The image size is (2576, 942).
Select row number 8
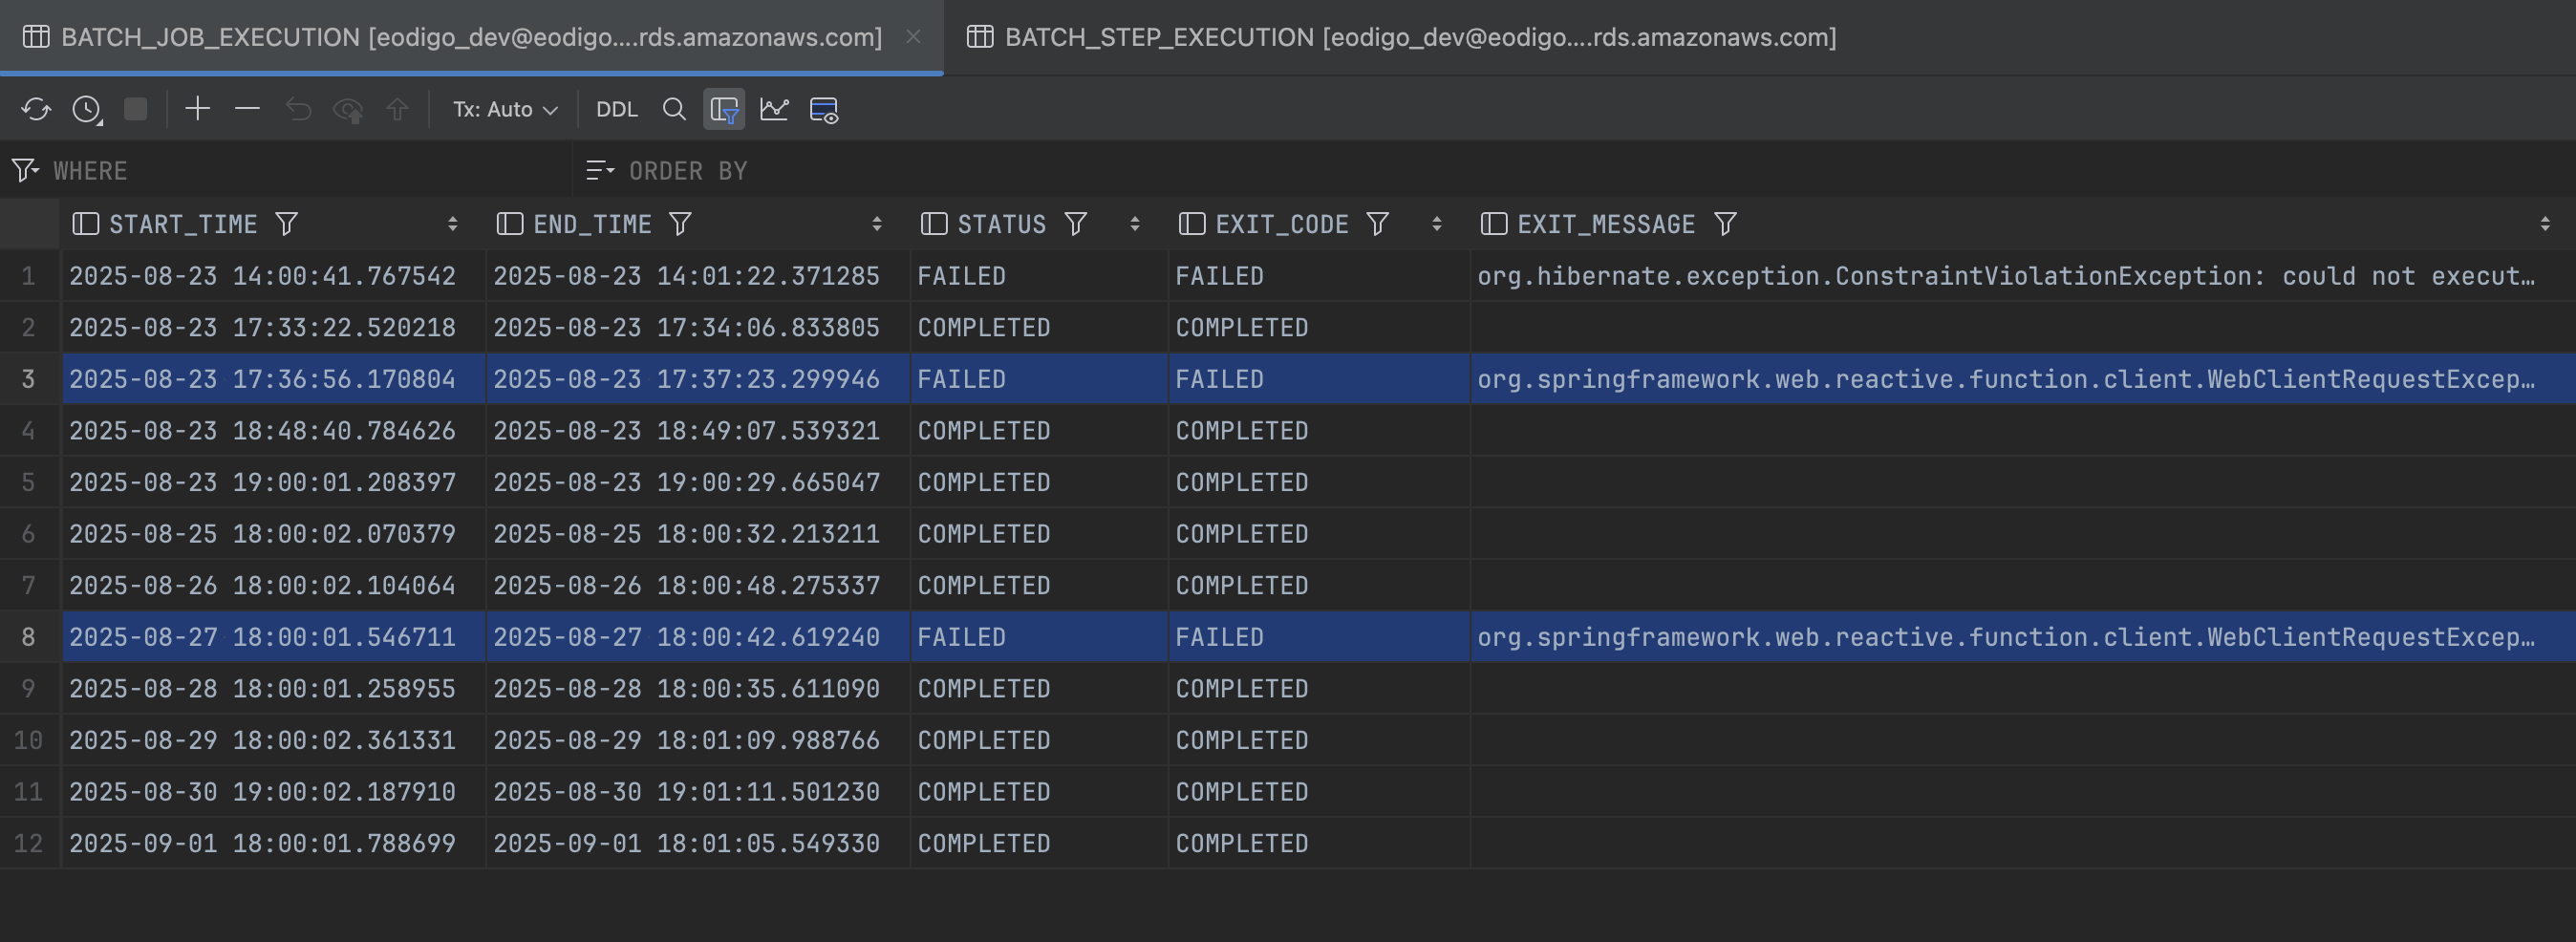coord(29,637)
